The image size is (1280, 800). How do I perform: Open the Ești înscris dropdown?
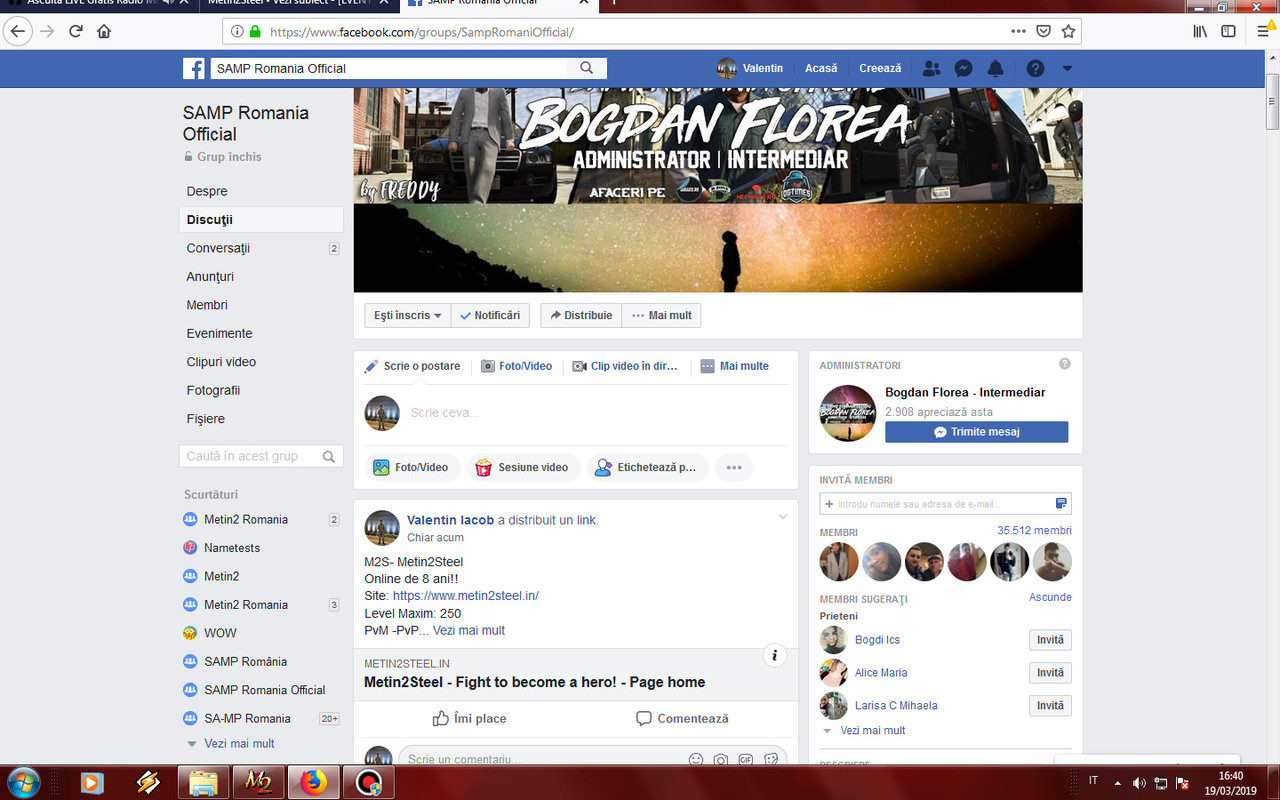408,315
